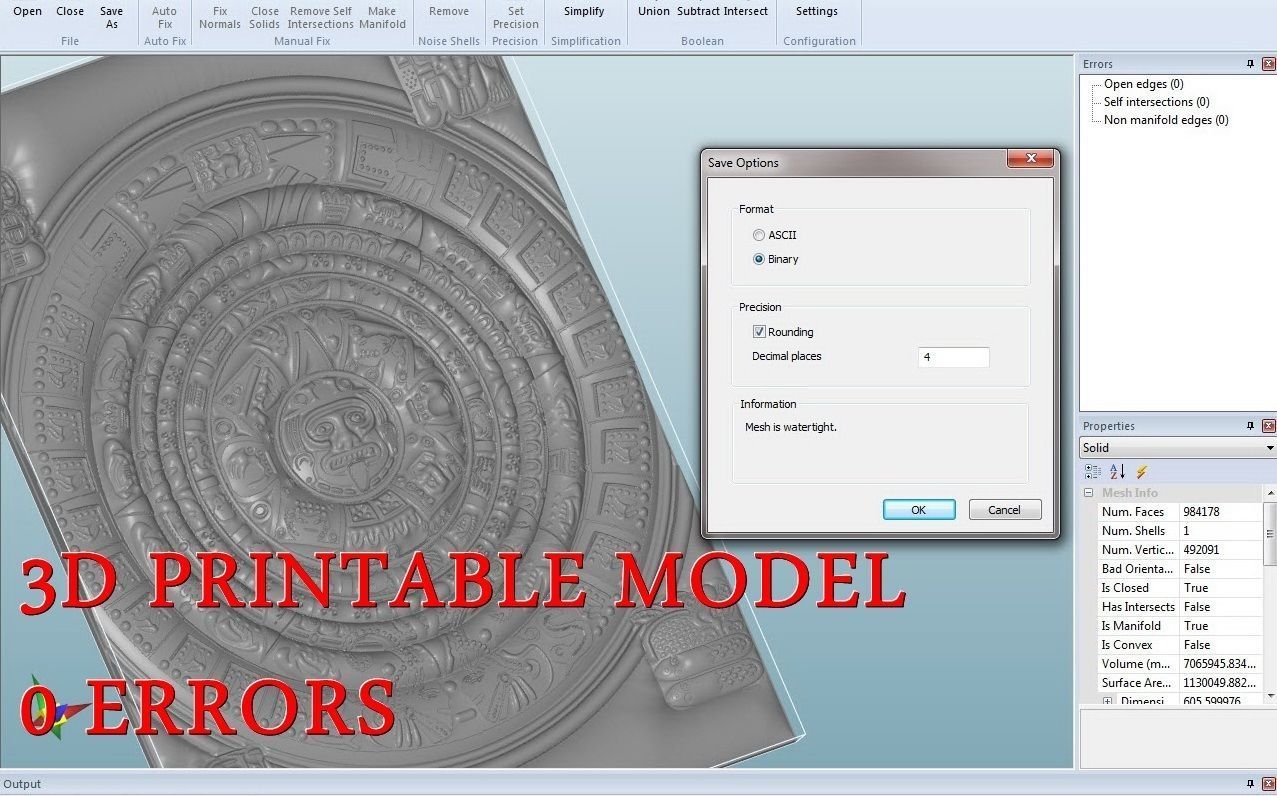Close the Properties panel
This screenshot has width=1277, height=796.
[x=1268, y=426]
